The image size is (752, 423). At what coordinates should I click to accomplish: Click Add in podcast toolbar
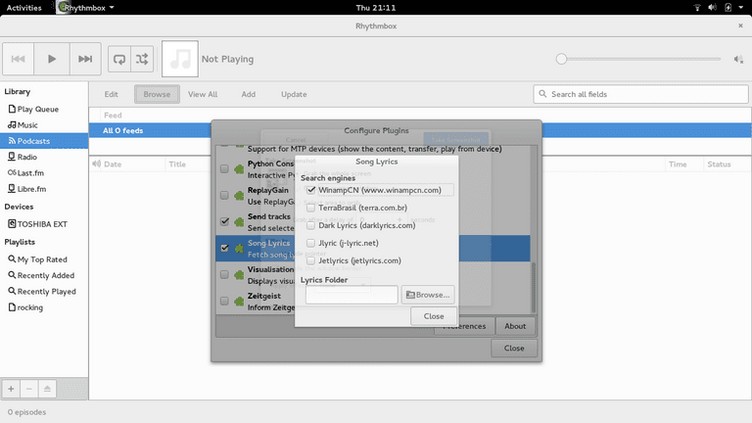pyautogui.click(x=248, y=94)
